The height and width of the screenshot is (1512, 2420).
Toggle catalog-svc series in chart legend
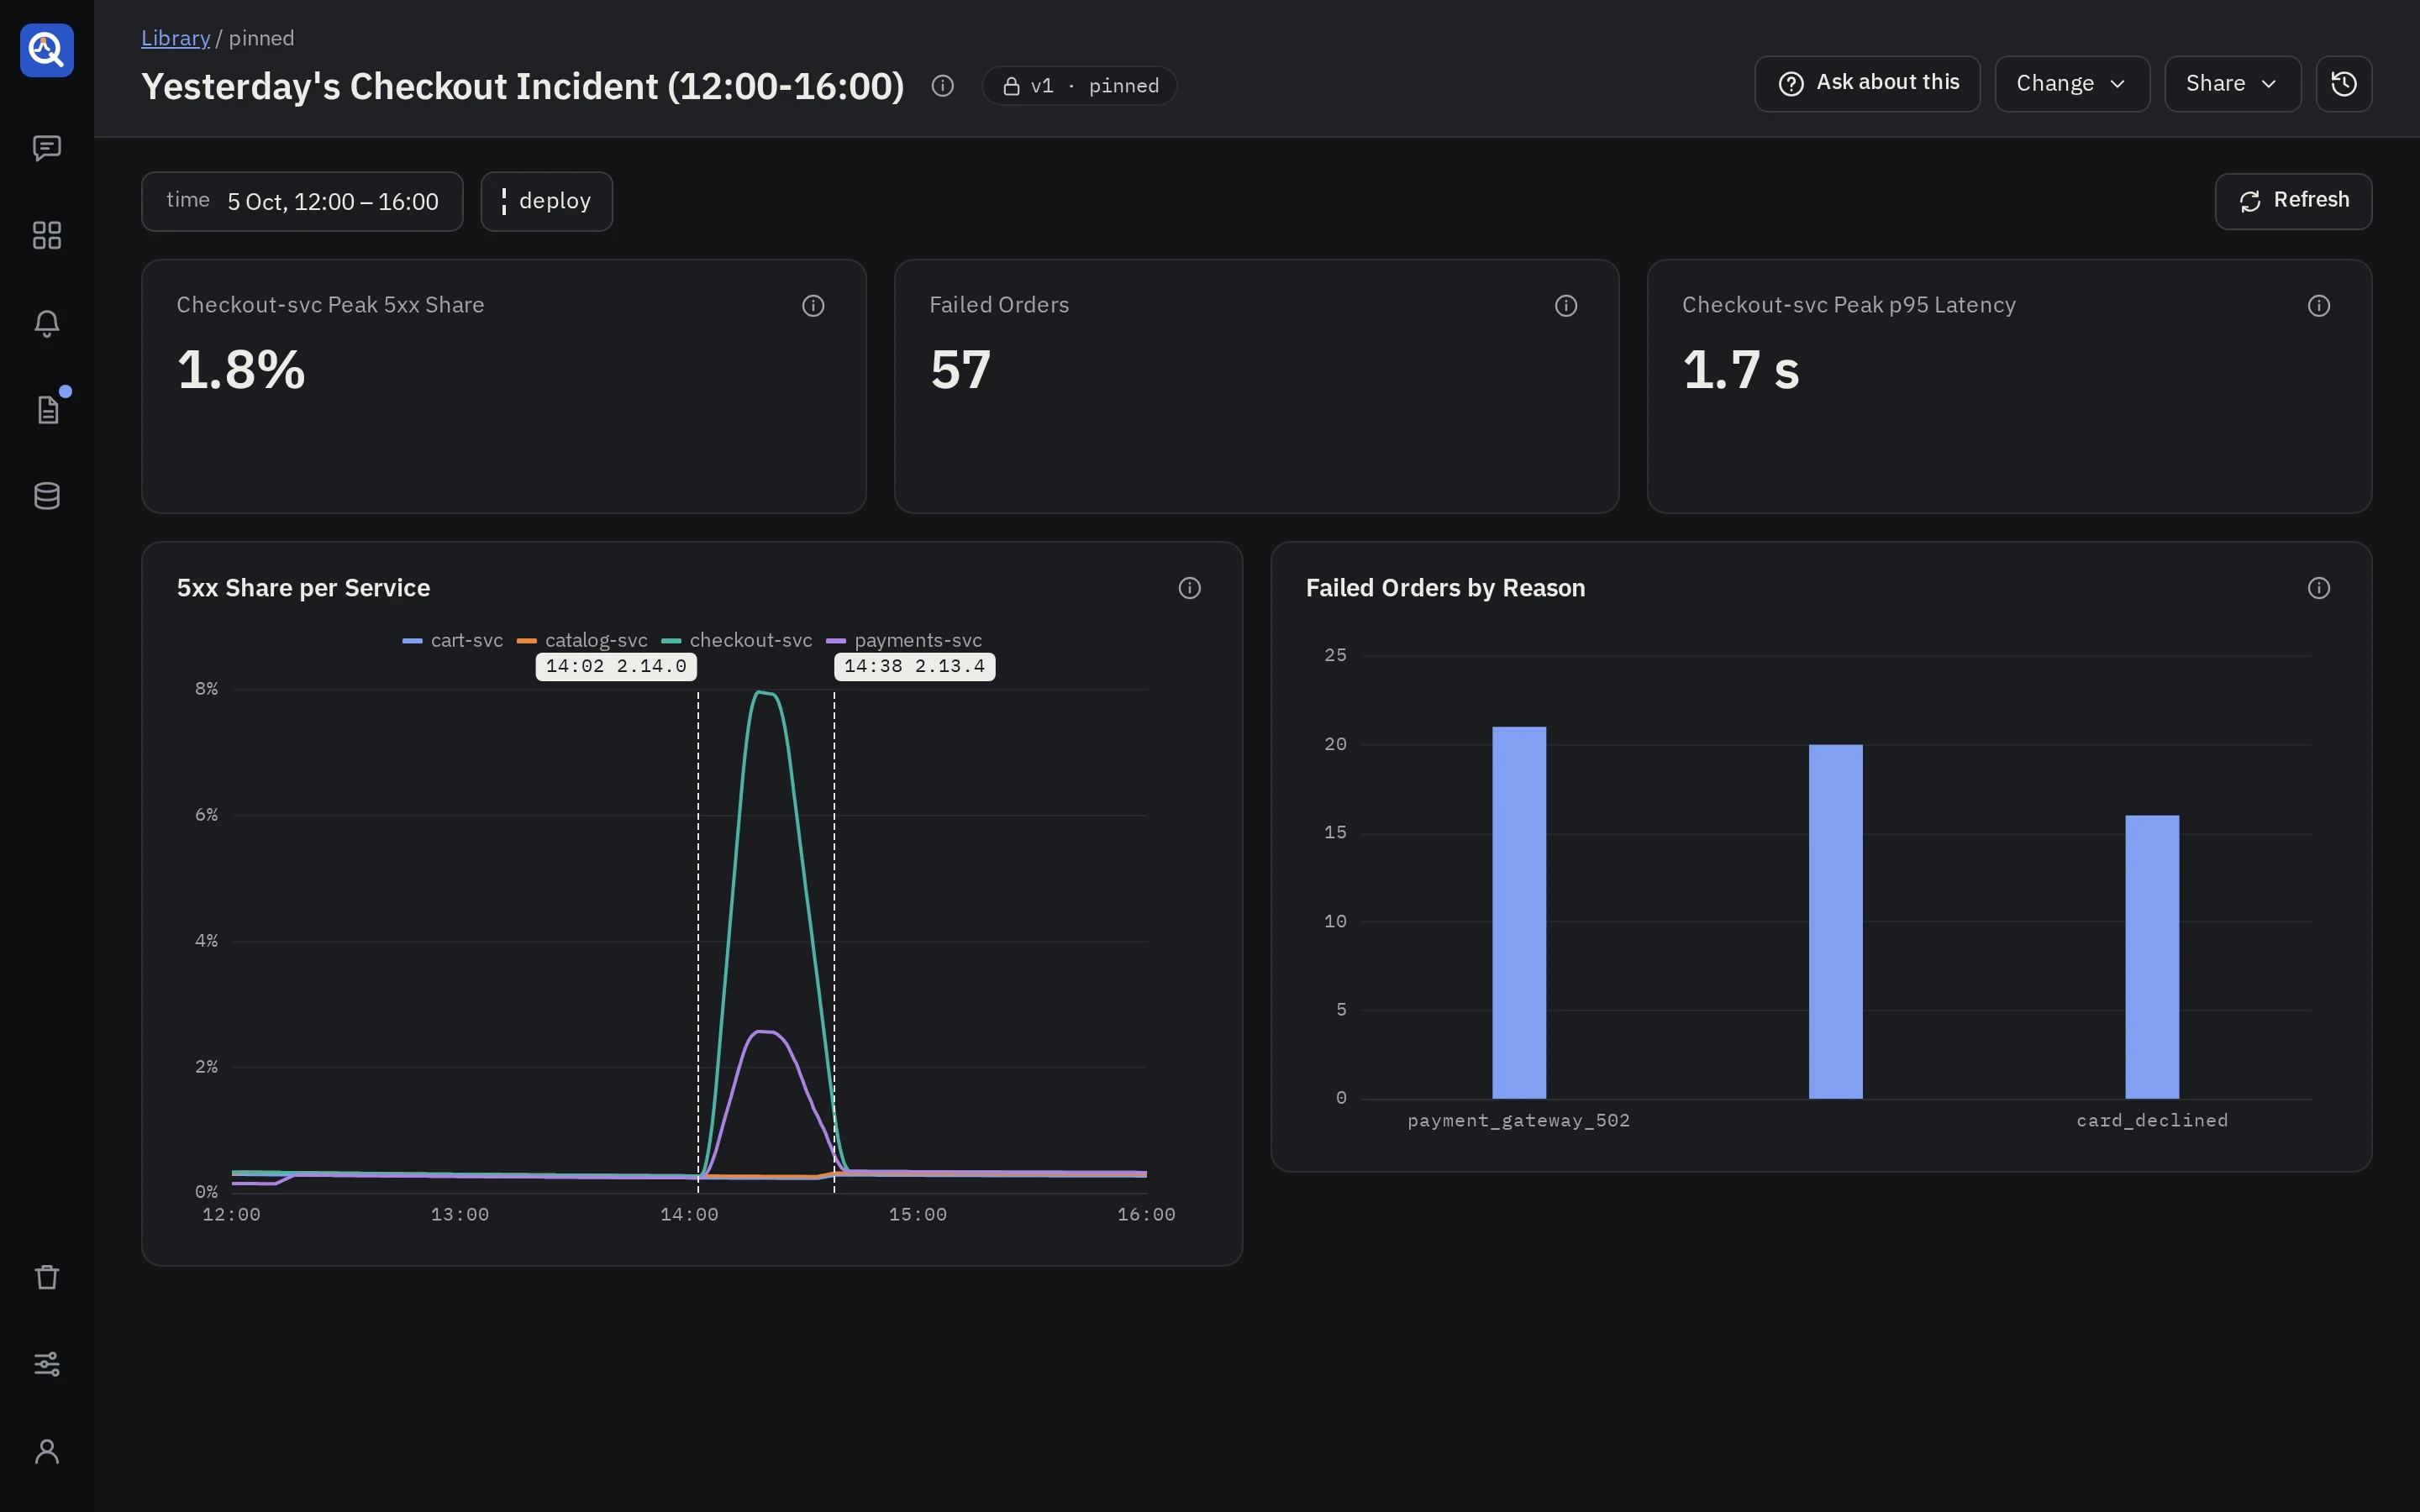pos(582,640)
